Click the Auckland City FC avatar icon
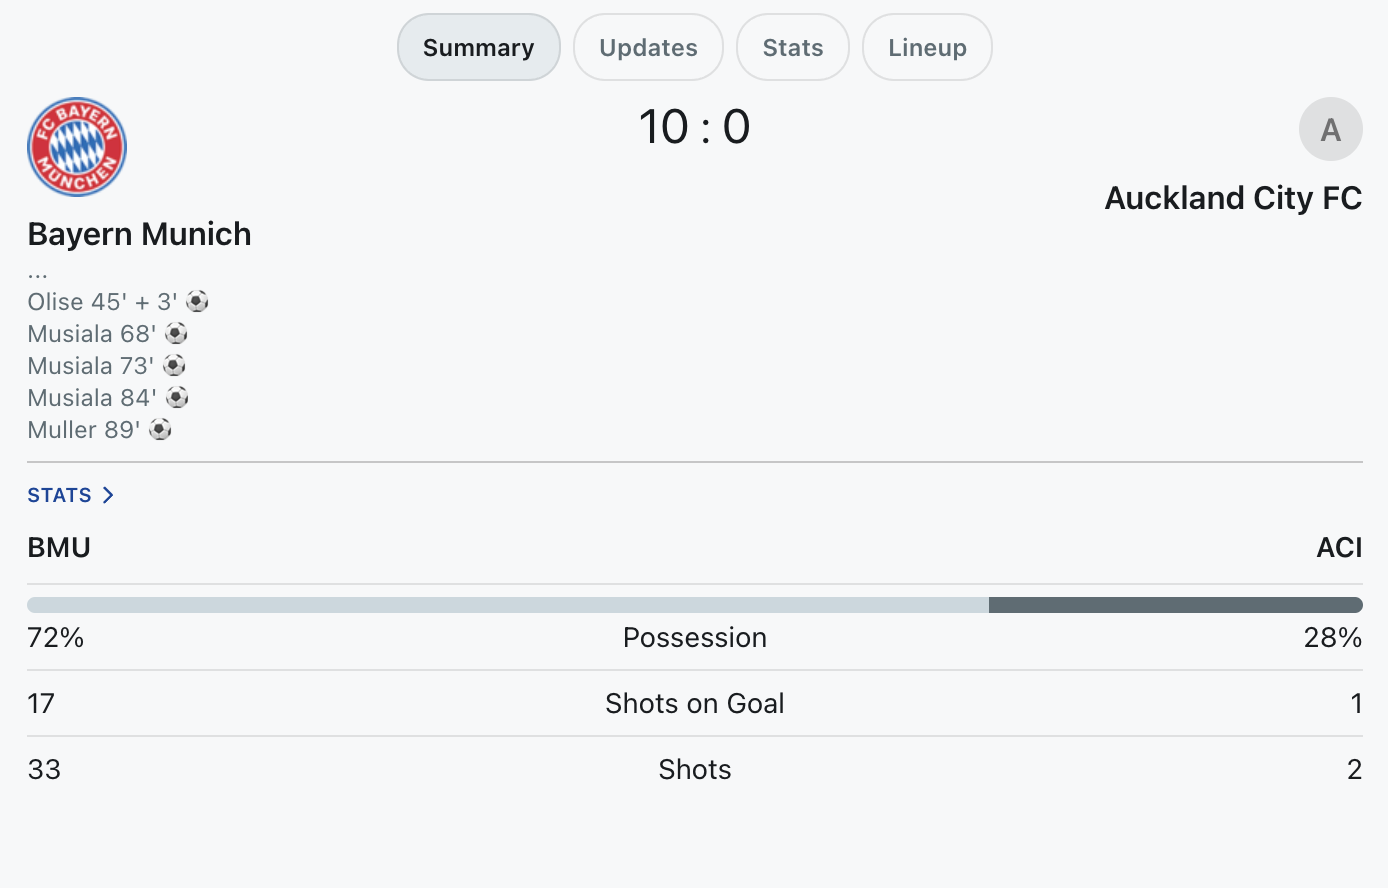 (x=1330, y=129)
